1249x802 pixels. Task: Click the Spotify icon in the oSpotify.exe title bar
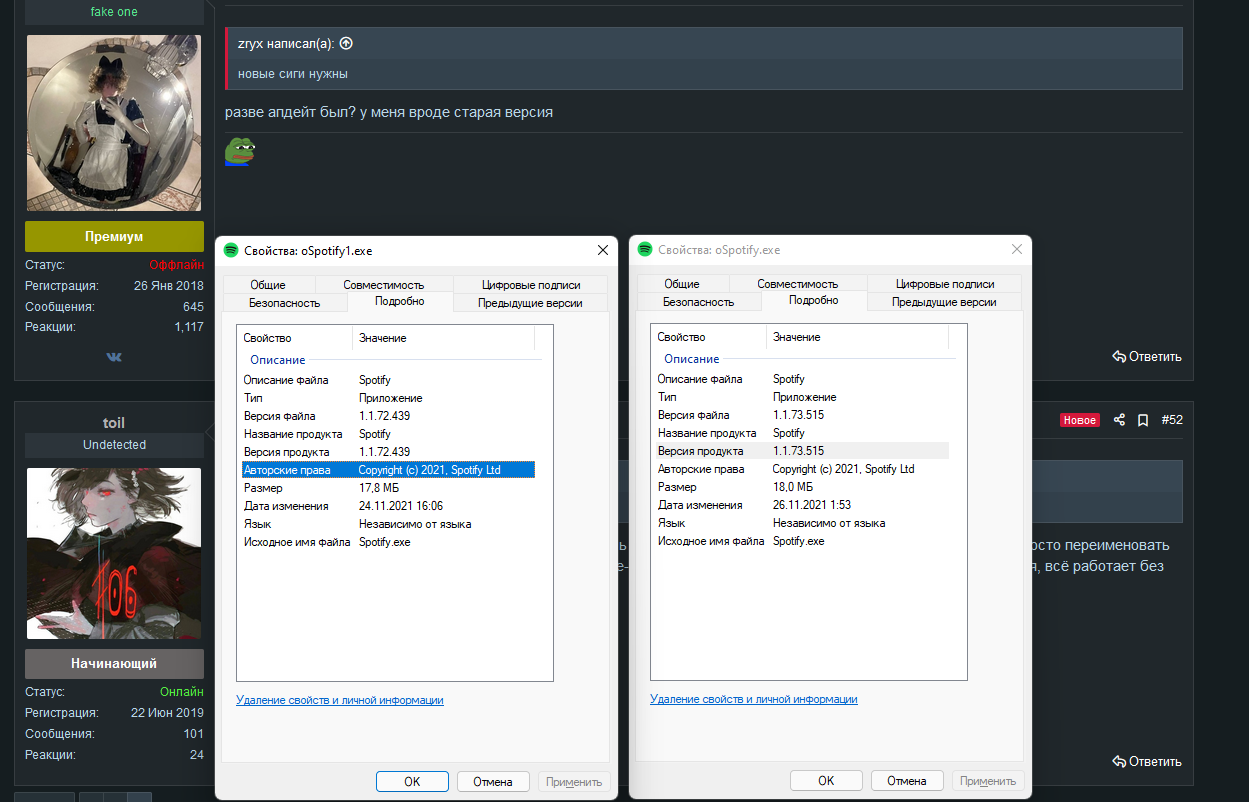tap(645, 249)
